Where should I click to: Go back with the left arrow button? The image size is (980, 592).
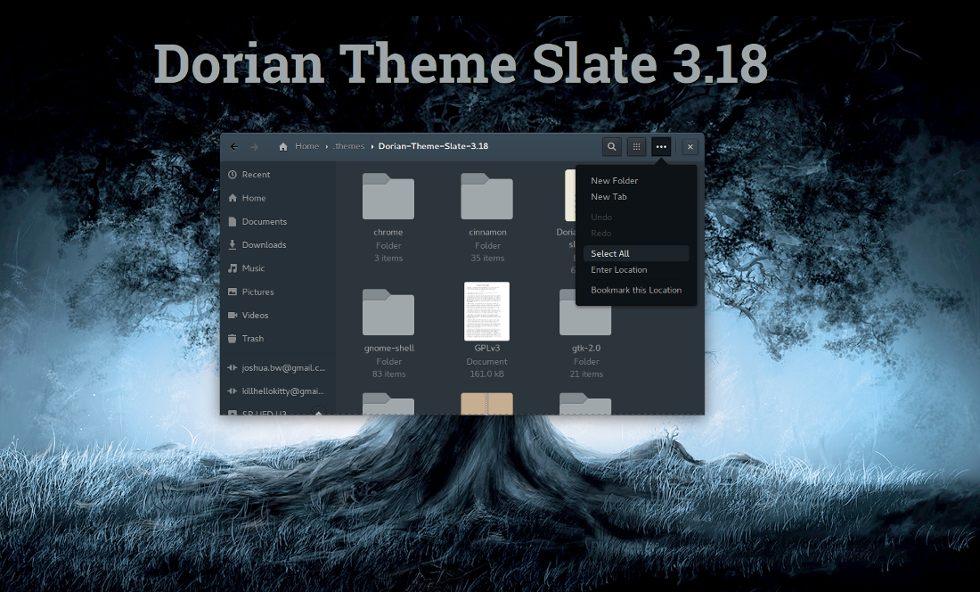(x=234, y=146)
